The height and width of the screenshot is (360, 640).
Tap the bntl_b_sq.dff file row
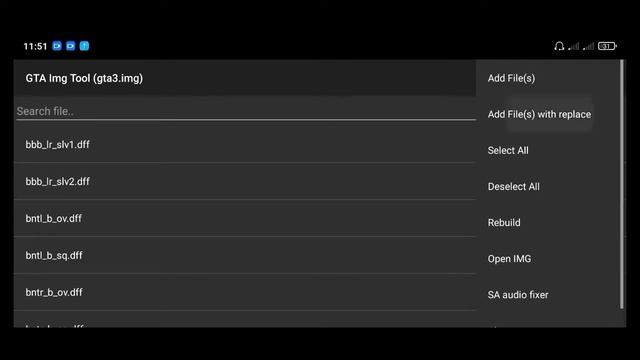coord(245,255)
